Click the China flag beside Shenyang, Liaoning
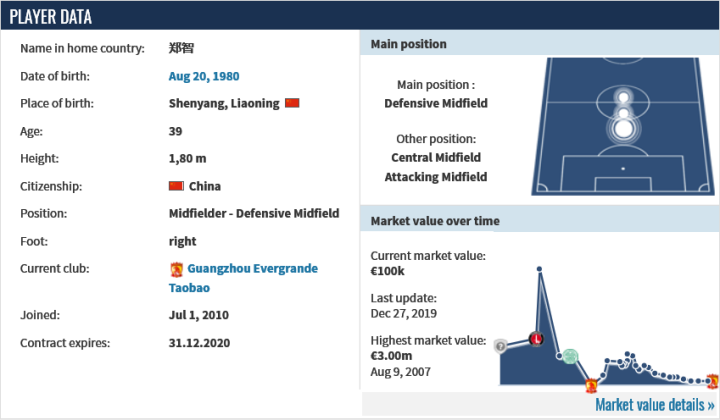Viewport: 720px width, 420px height. pyautogui.click(x=292, y=103)
